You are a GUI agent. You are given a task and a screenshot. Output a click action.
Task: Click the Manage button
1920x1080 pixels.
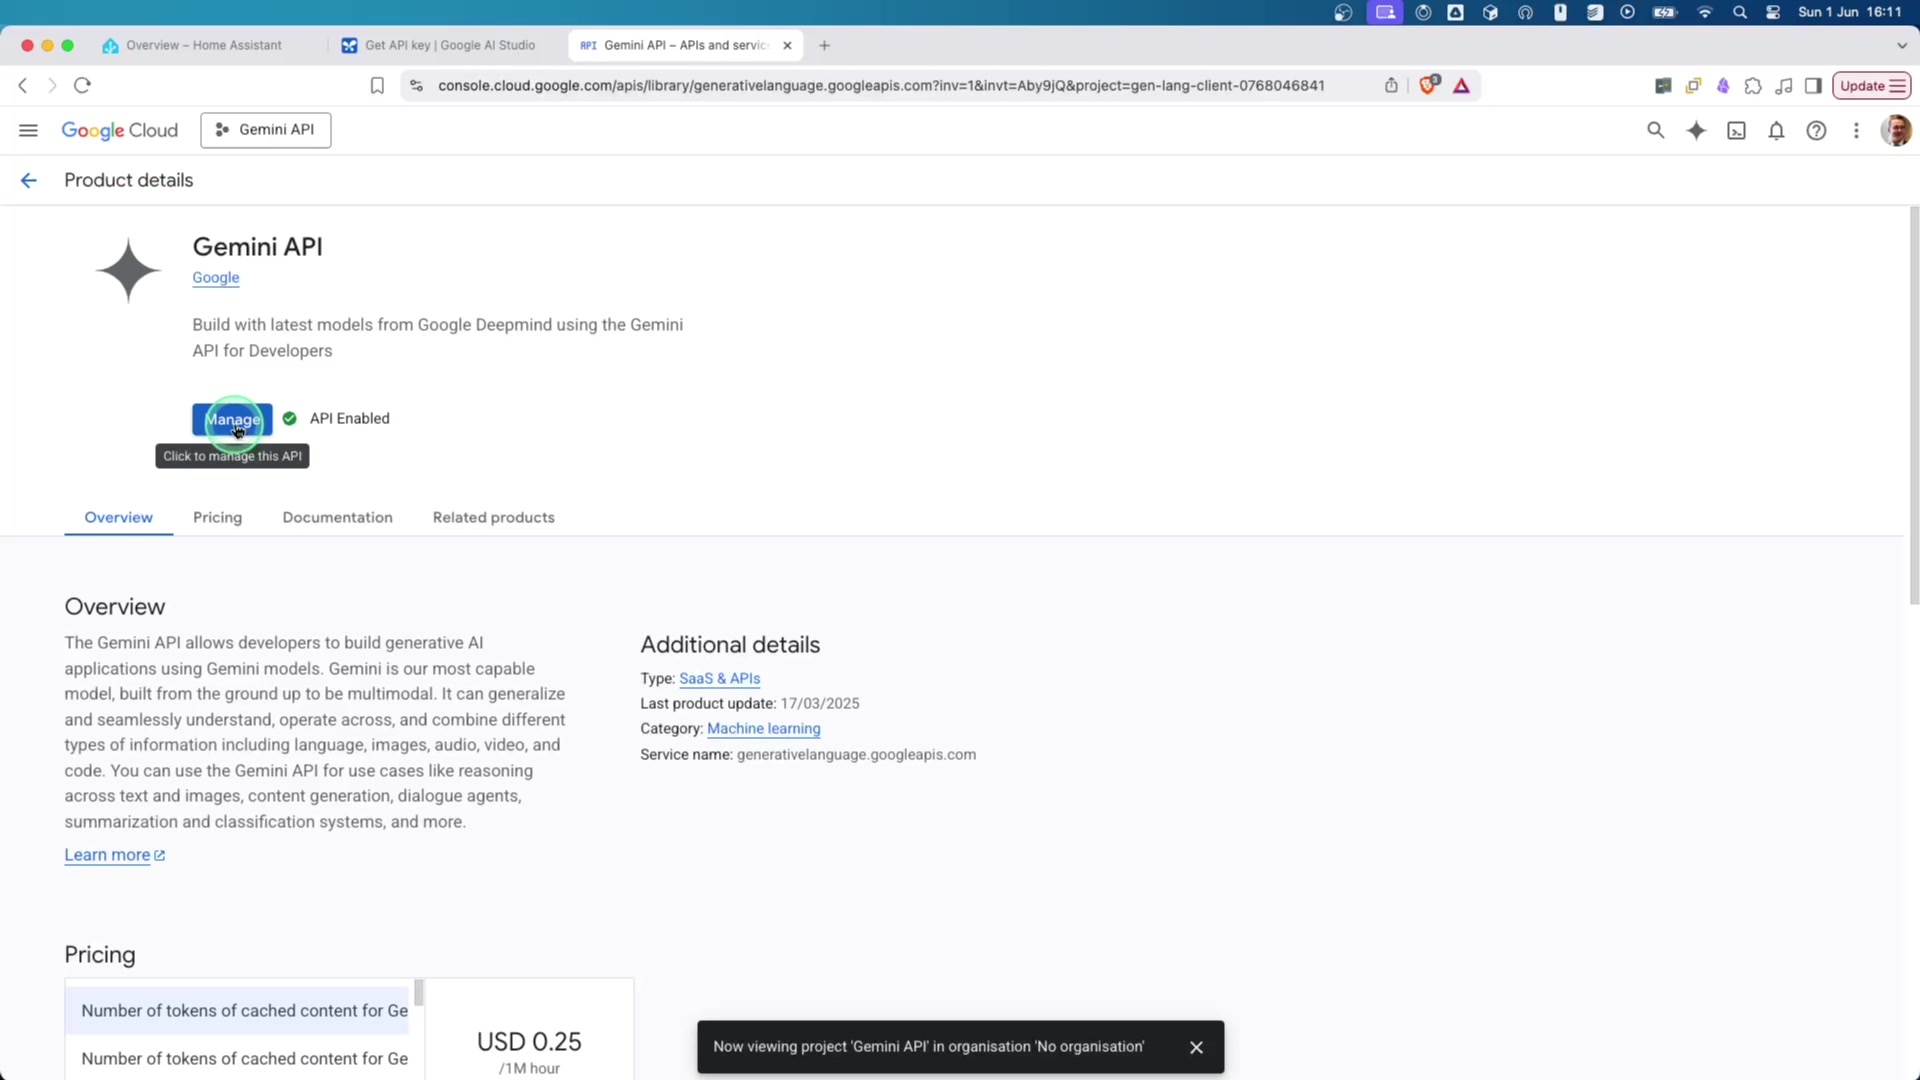click(x=234, y=420)
